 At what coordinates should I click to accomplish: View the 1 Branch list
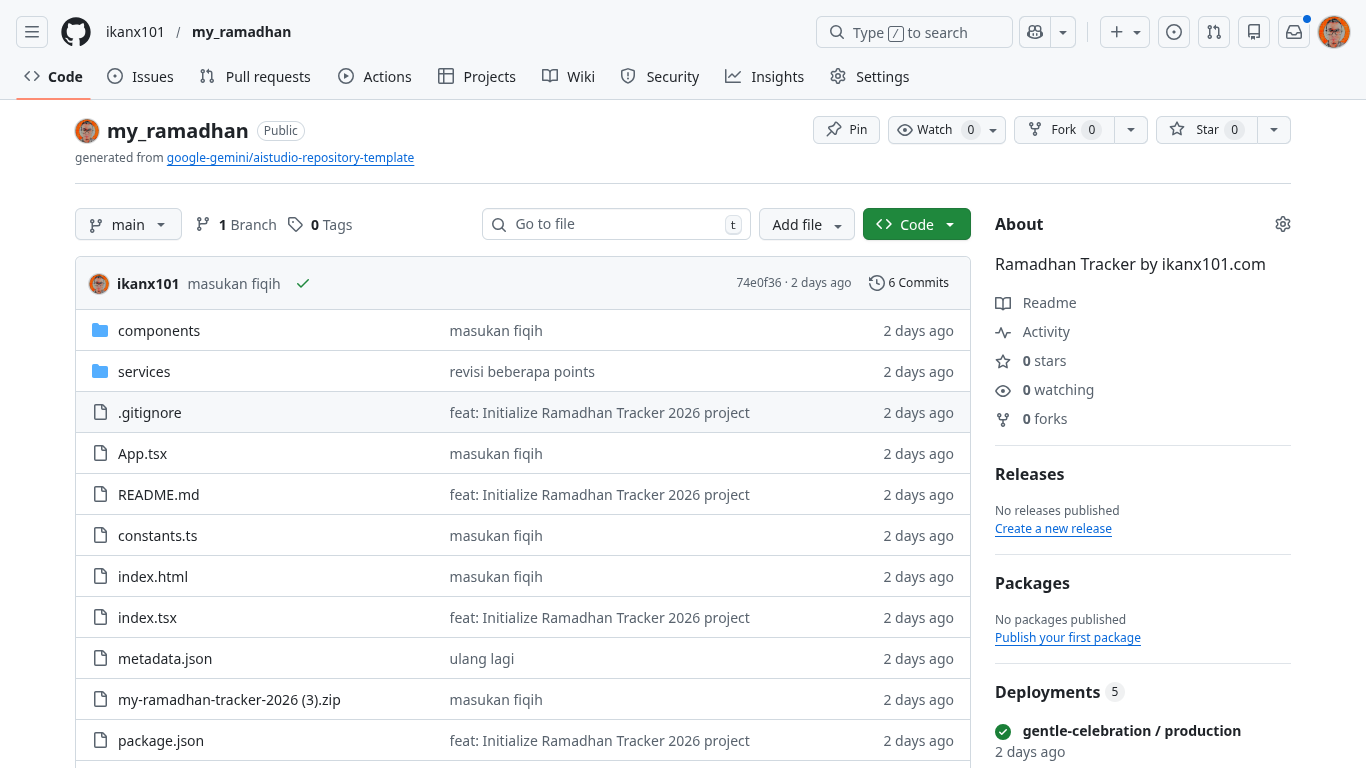(x=236, y=225)
